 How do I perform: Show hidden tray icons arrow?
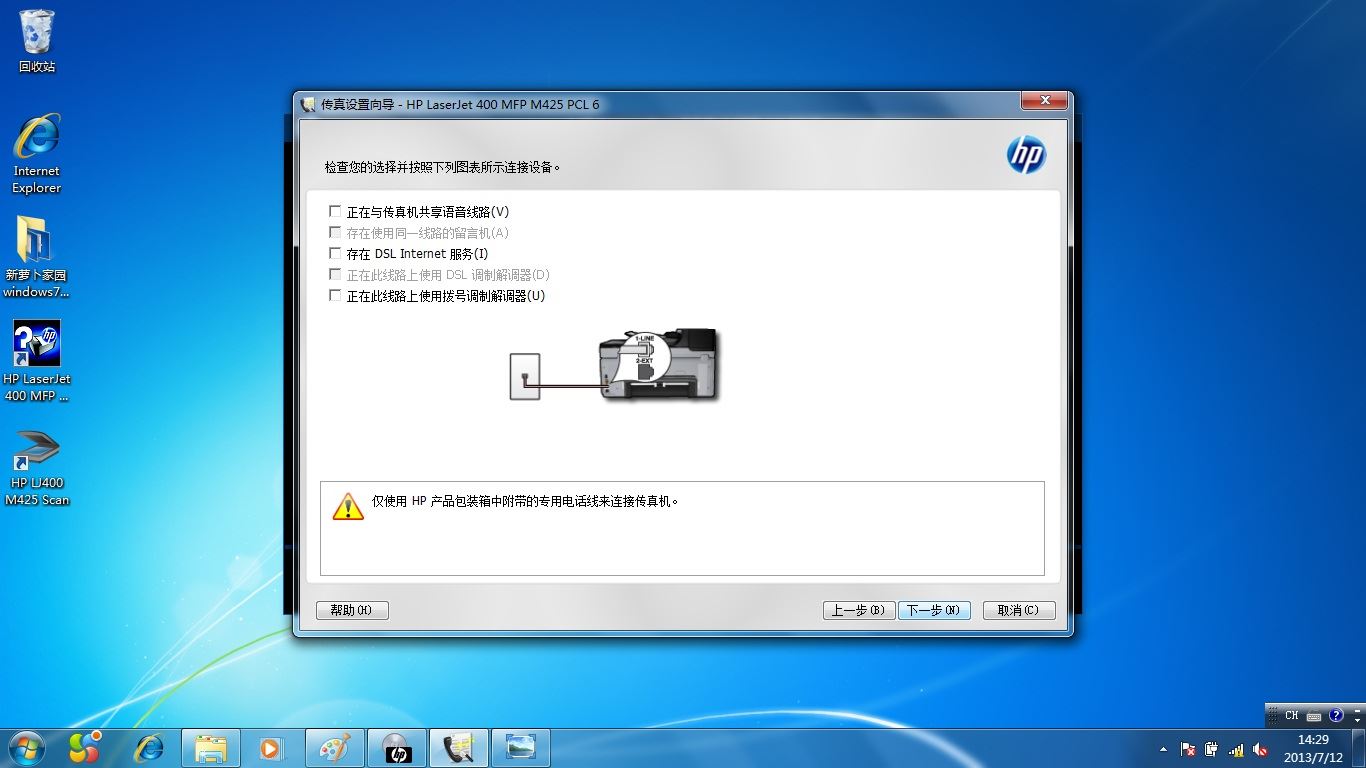coord(1163,749)
